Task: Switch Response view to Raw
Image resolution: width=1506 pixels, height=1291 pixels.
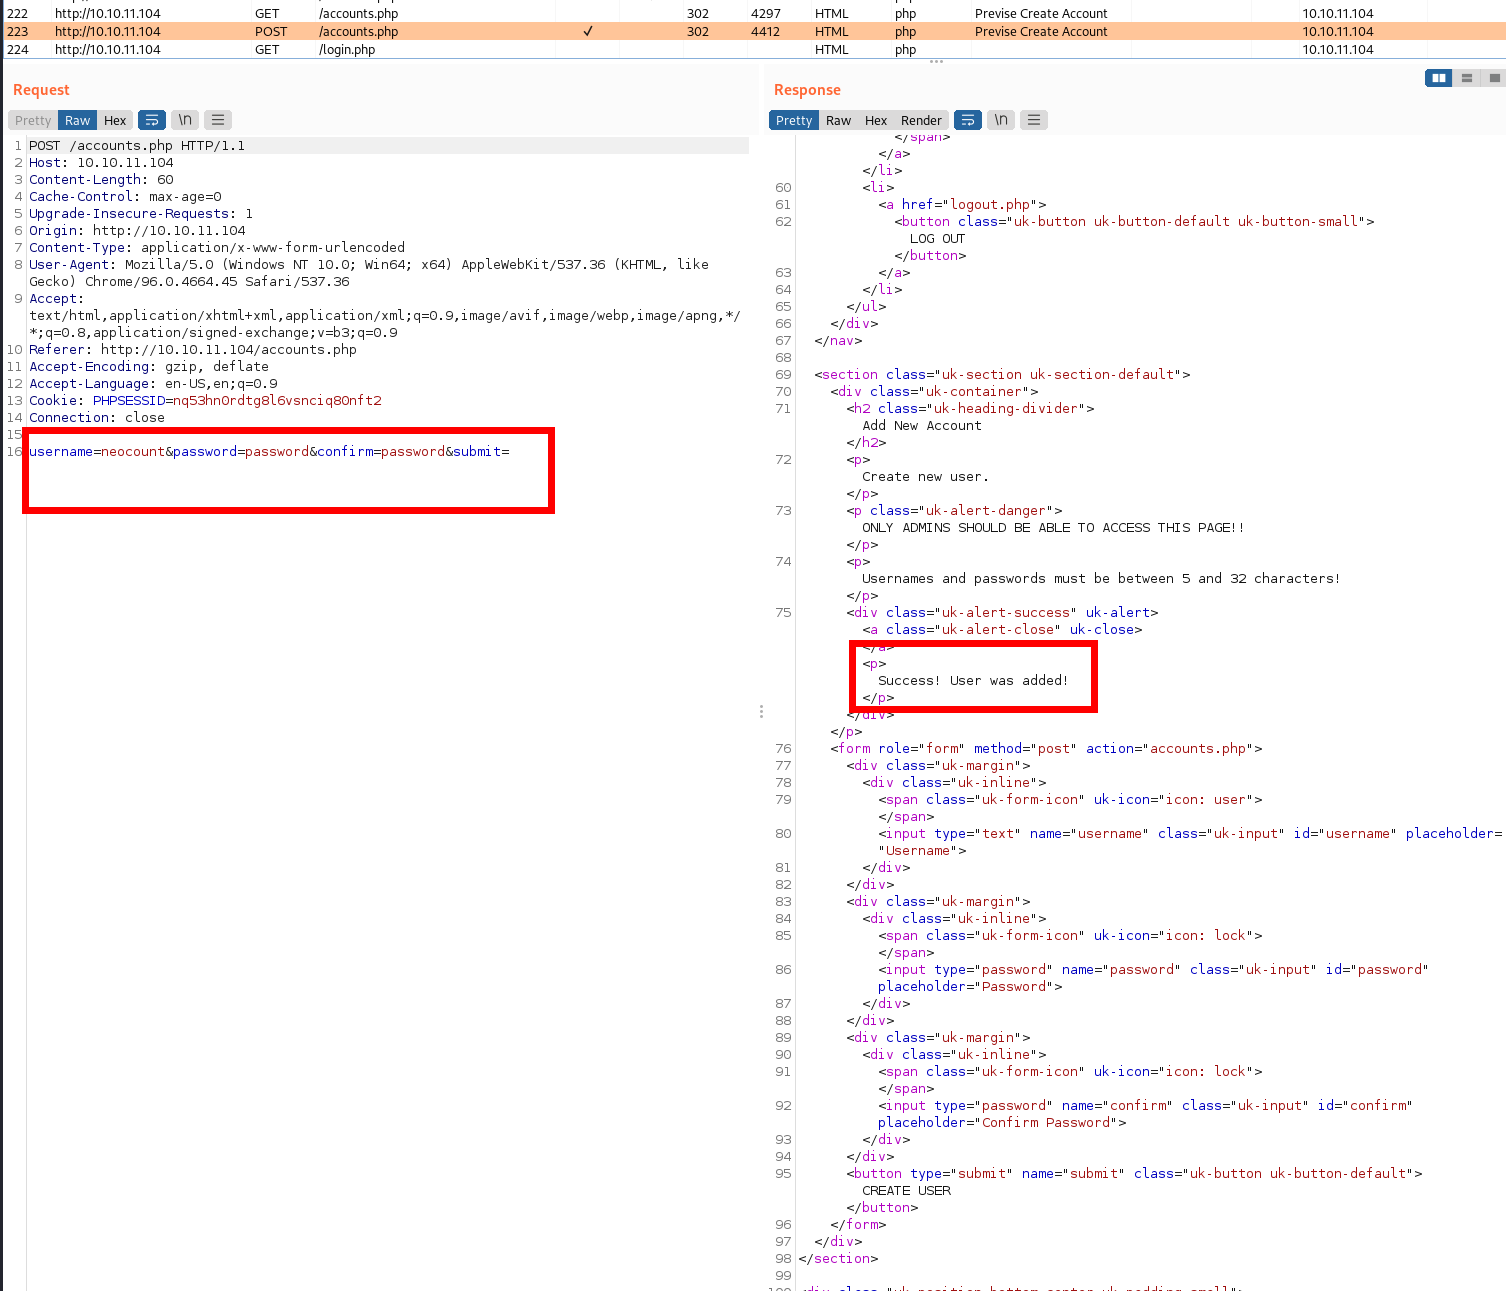Action: [x=838, y=120]
